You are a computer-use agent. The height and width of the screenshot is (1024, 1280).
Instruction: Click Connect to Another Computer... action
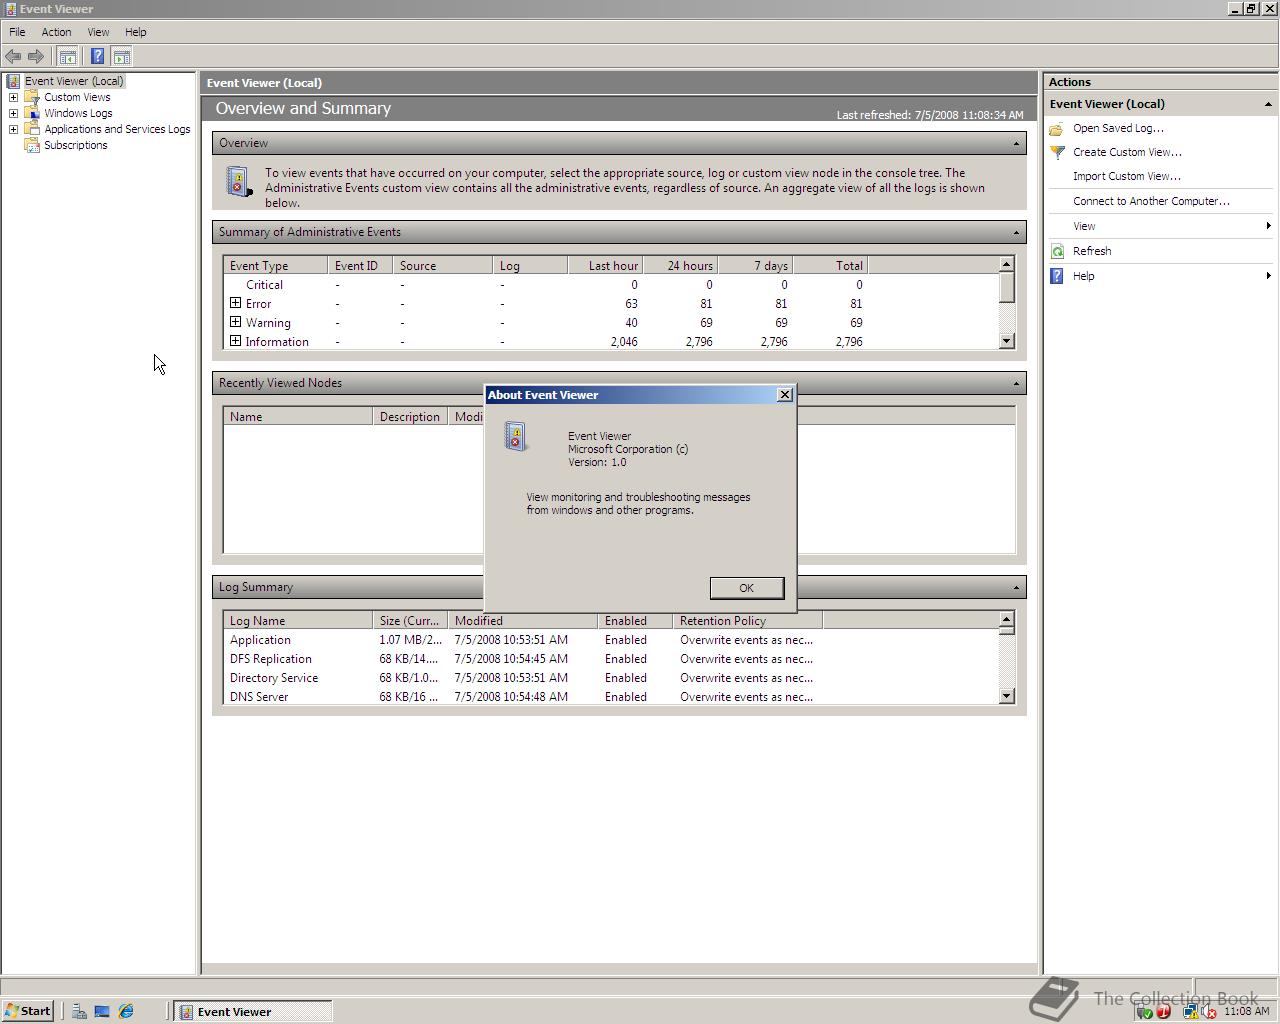[1151, 201]
